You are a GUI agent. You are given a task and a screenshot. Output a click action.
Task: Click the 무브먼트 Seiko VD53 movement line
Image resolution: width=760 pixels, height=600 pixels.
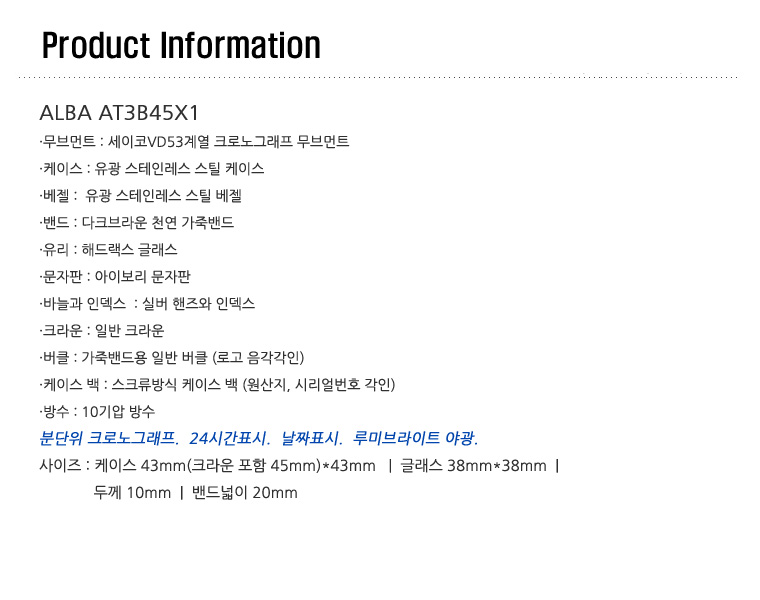click(x=194, y=141)
